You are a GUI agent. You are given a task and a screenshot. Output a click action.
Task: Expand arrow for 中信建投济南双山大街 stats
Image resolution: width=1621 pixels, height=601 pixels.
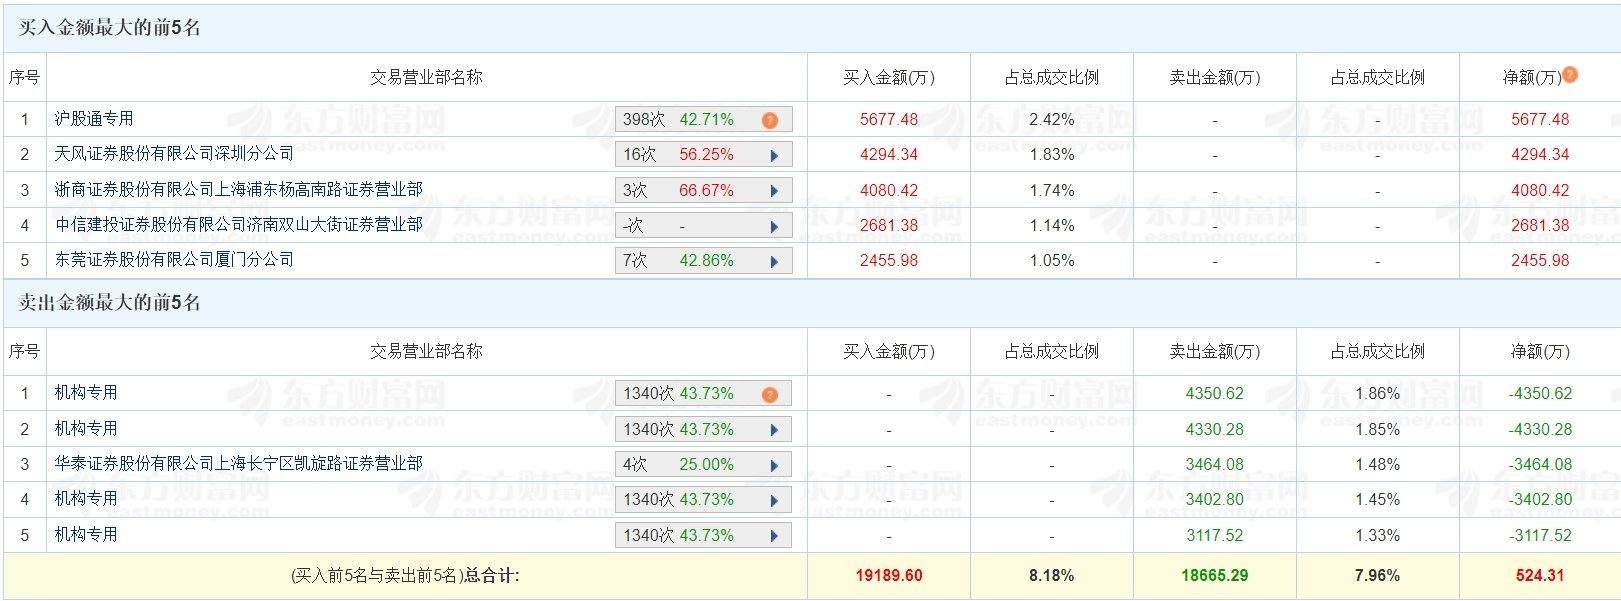[774, 226]
